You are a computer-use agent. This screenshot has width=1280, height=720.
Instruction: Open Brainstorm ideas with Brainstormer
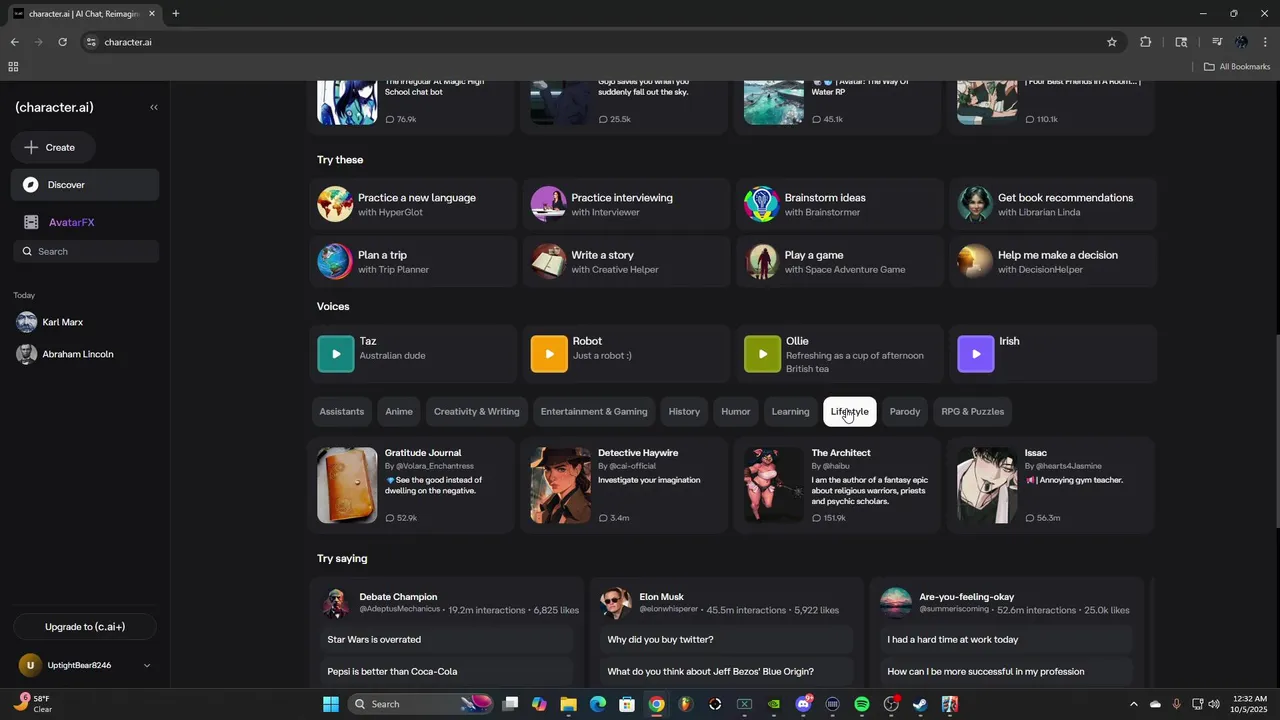coord(840,204)
